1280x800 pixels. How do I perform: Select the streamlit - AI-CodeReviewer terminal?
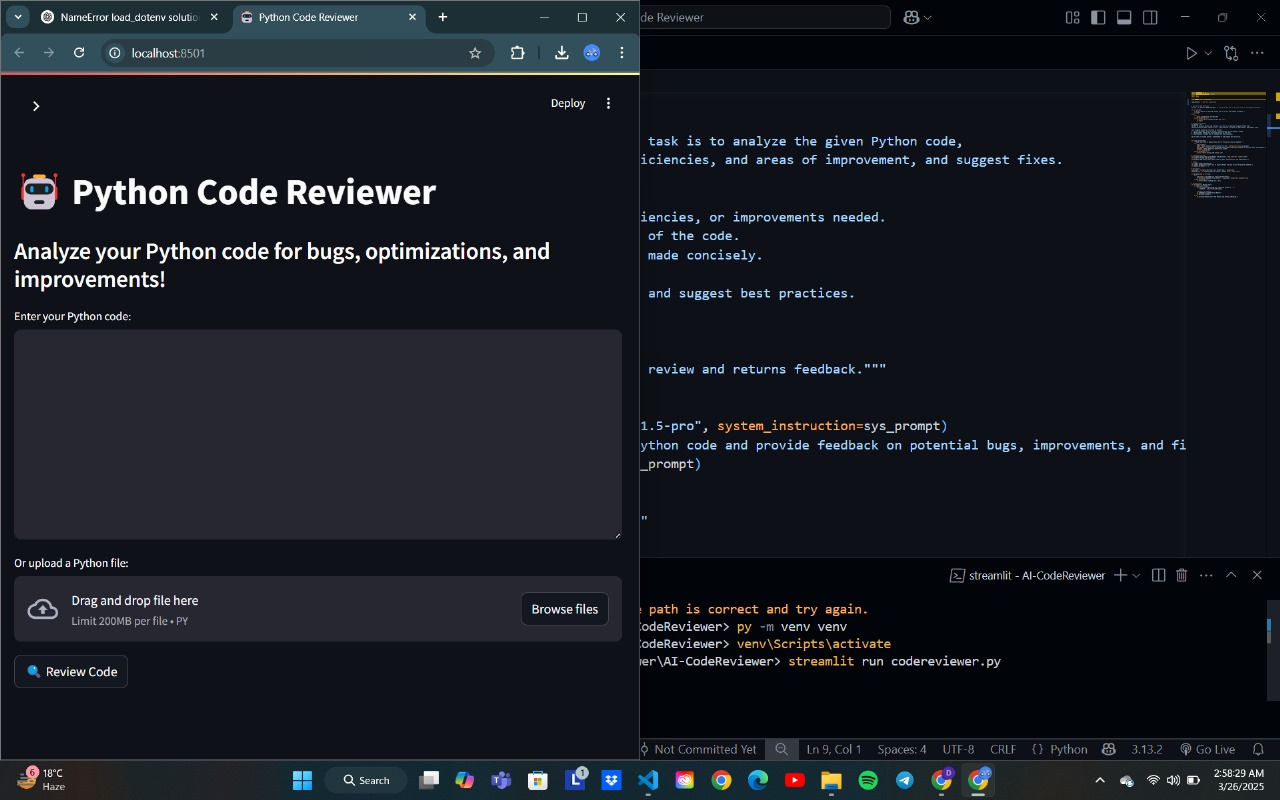click(1027, 575)
